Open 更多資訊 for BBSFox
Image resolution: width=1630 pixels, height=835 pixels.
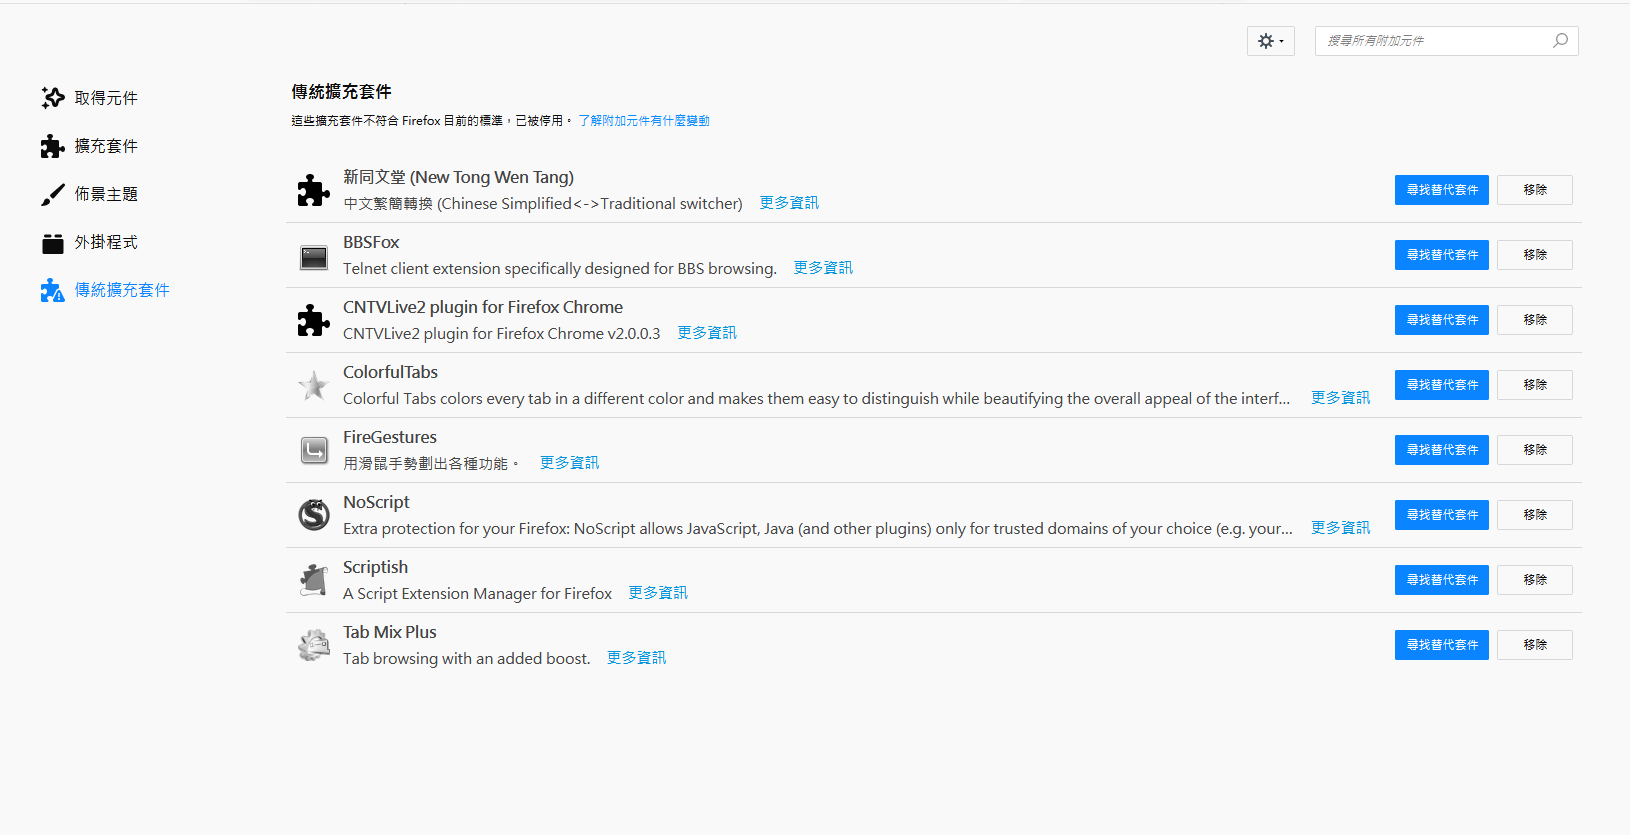[823, 268]
